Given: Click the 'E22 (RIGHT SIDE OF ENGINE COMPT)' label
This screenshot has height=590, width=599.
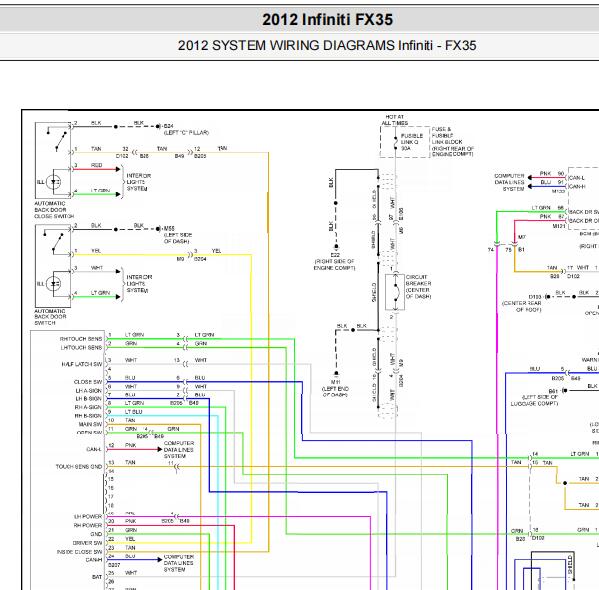Looking at the screenshot, I should (x=335, y=261).
